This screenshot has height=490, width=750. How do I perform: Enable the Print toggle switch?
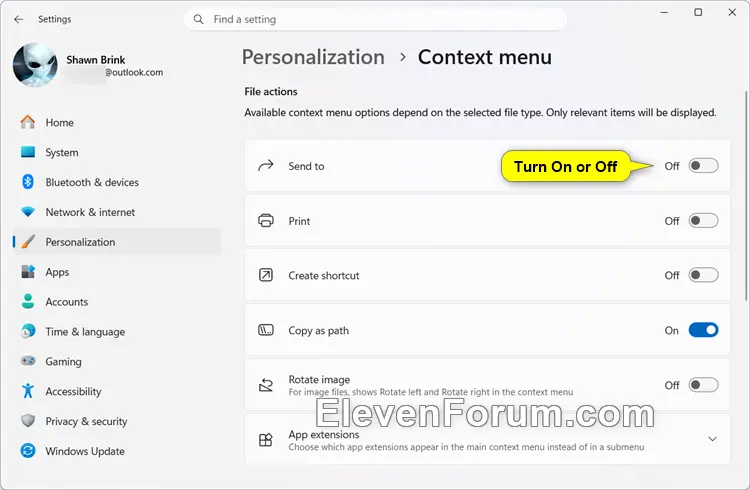(x=703, y=221)
